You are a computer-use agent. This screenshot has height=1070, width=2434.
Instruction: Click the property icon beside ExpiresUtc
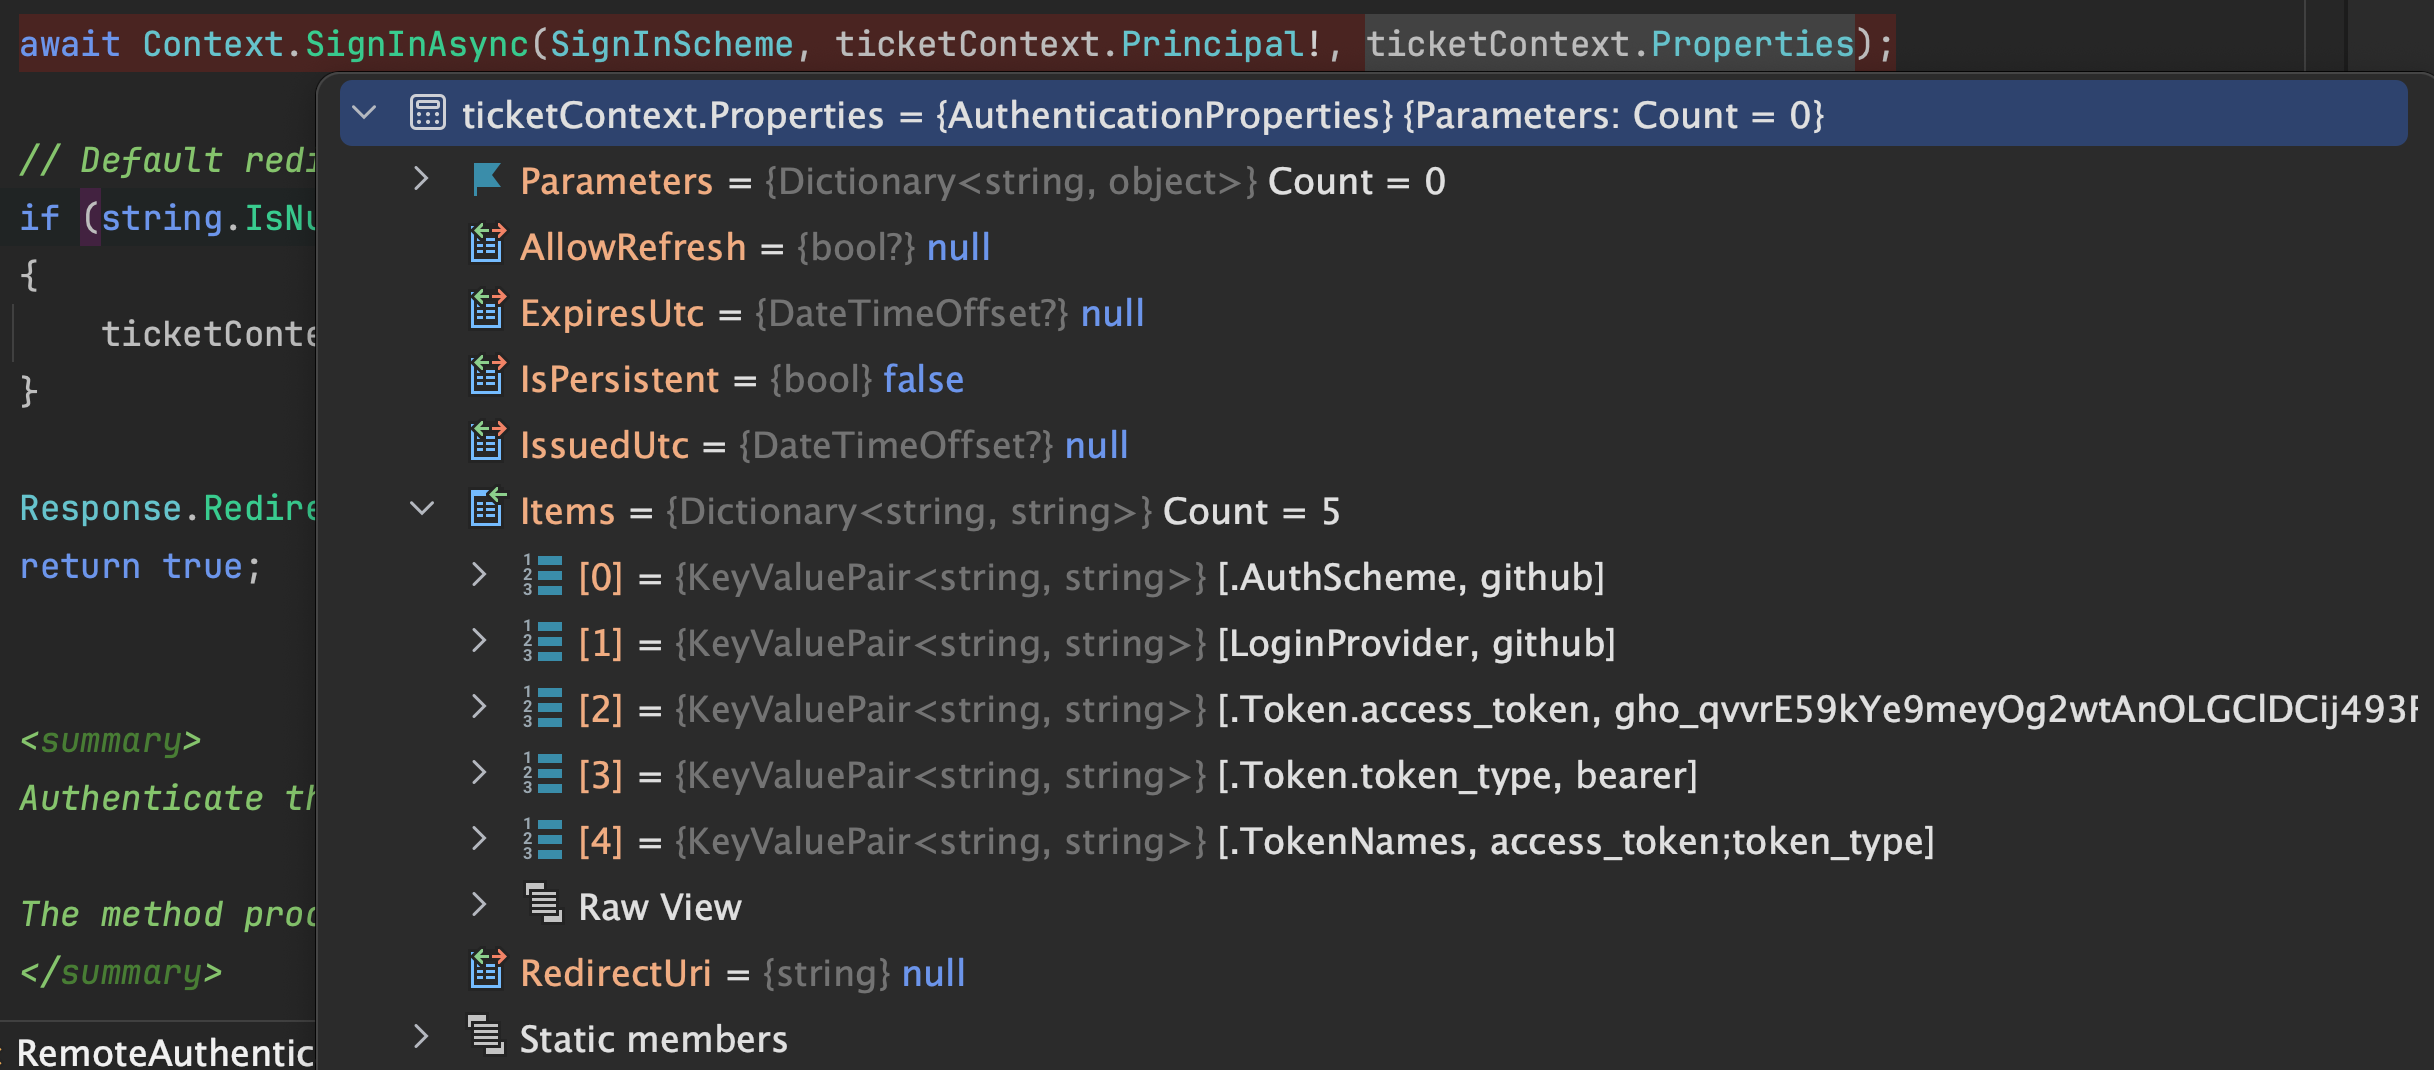(487, 312)
